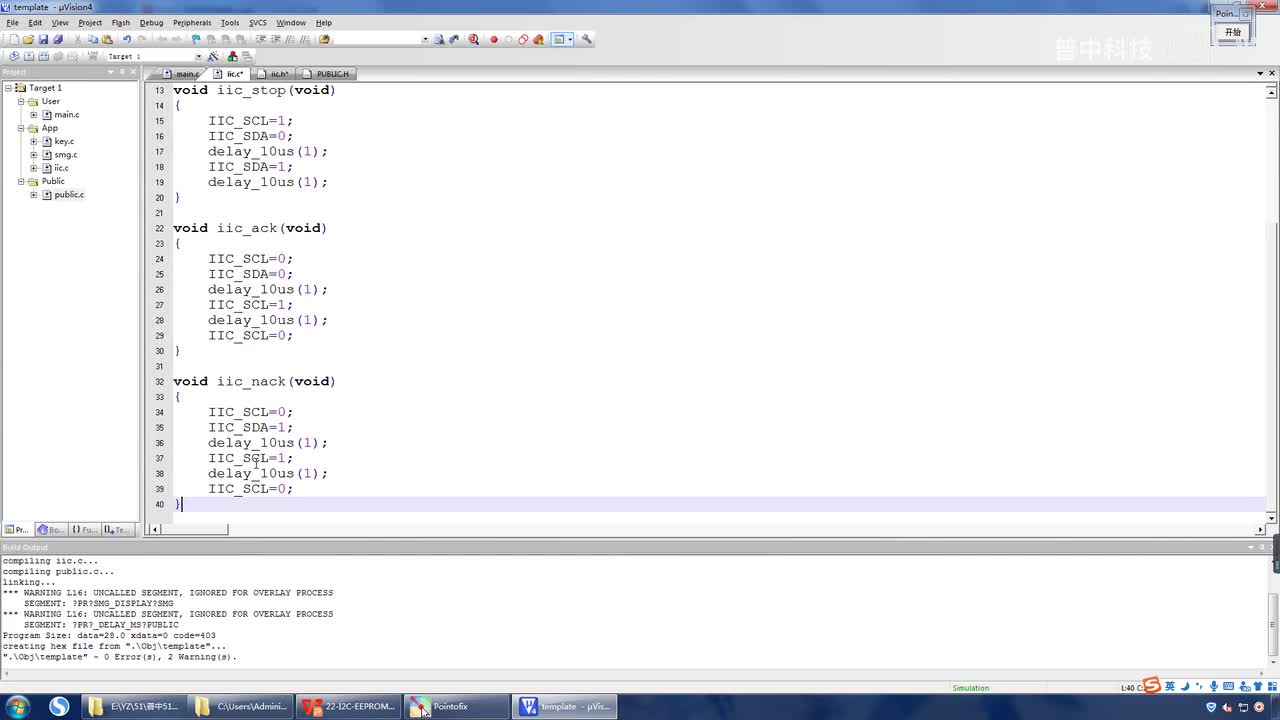1280x720 pixels.
Task: Create a new file via toolbar
Action: click(x=14, y=40)
